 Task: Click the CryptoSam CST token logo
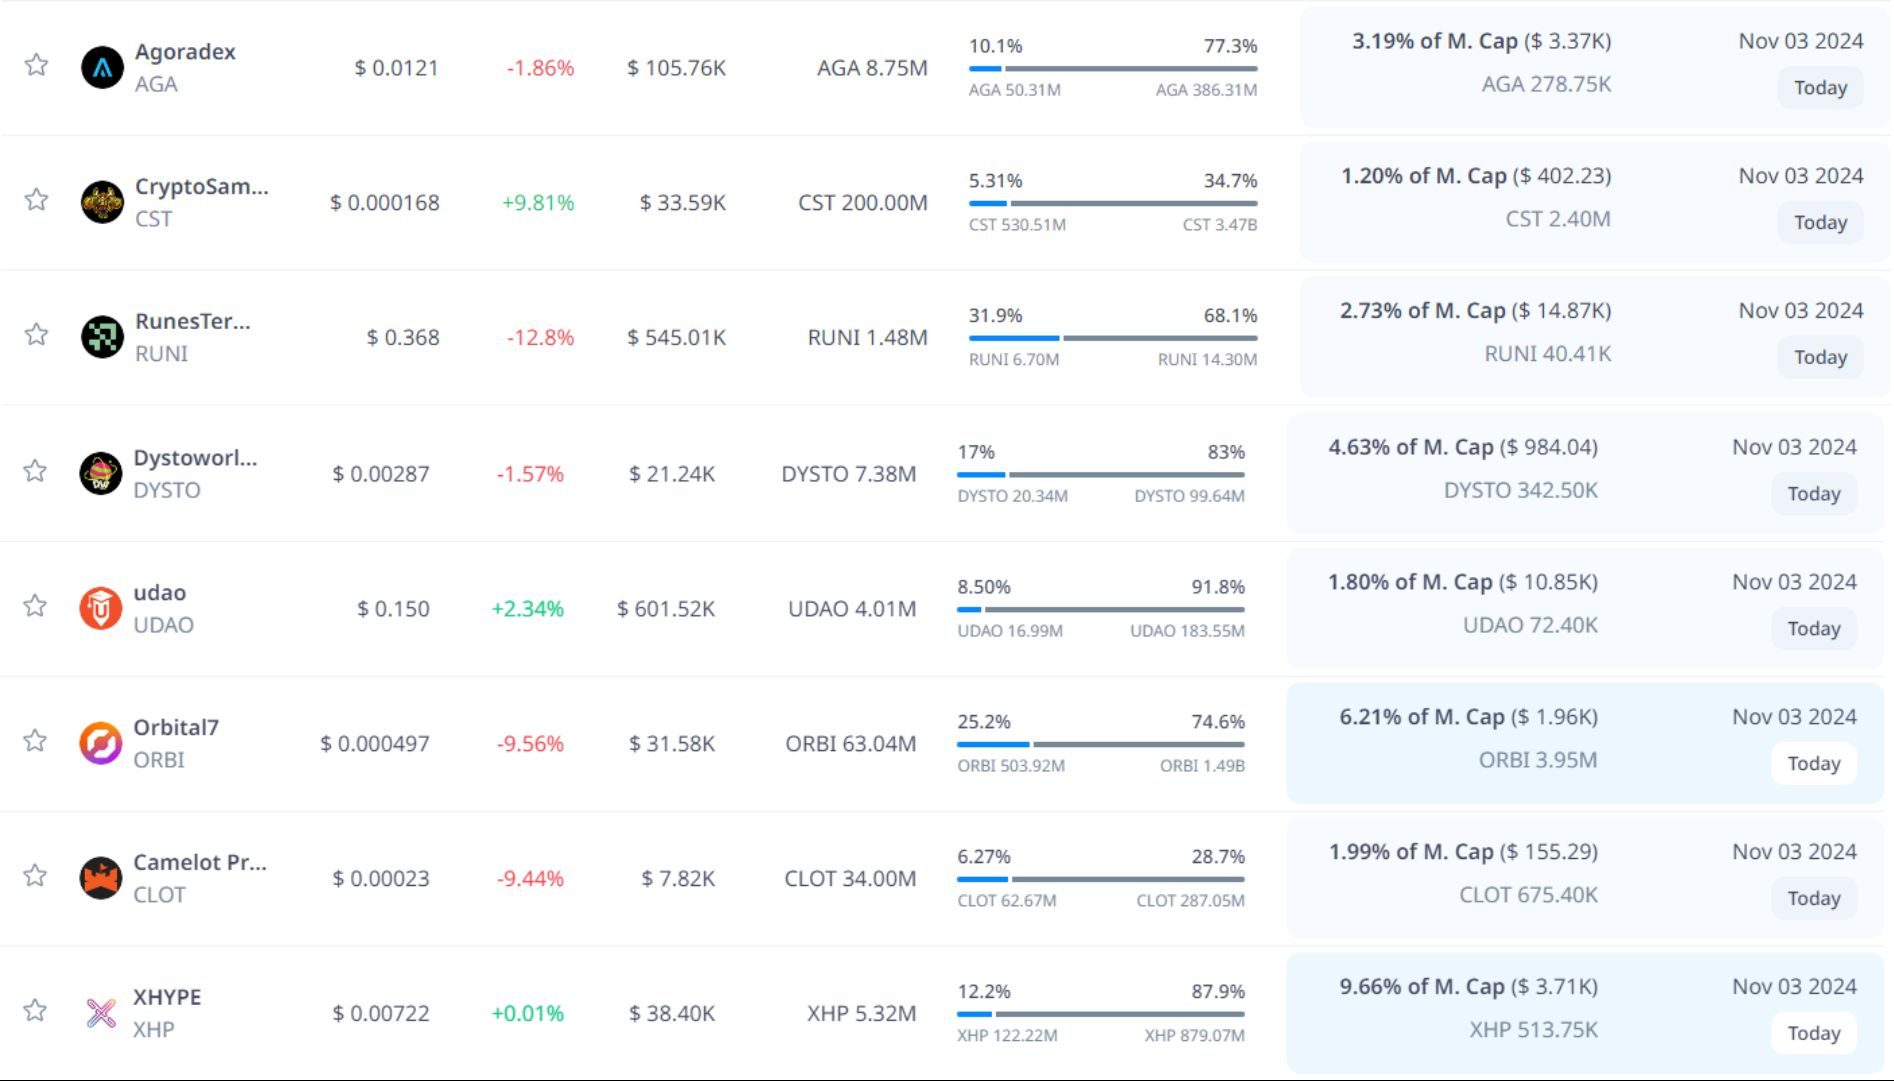[x=102, y=203]
